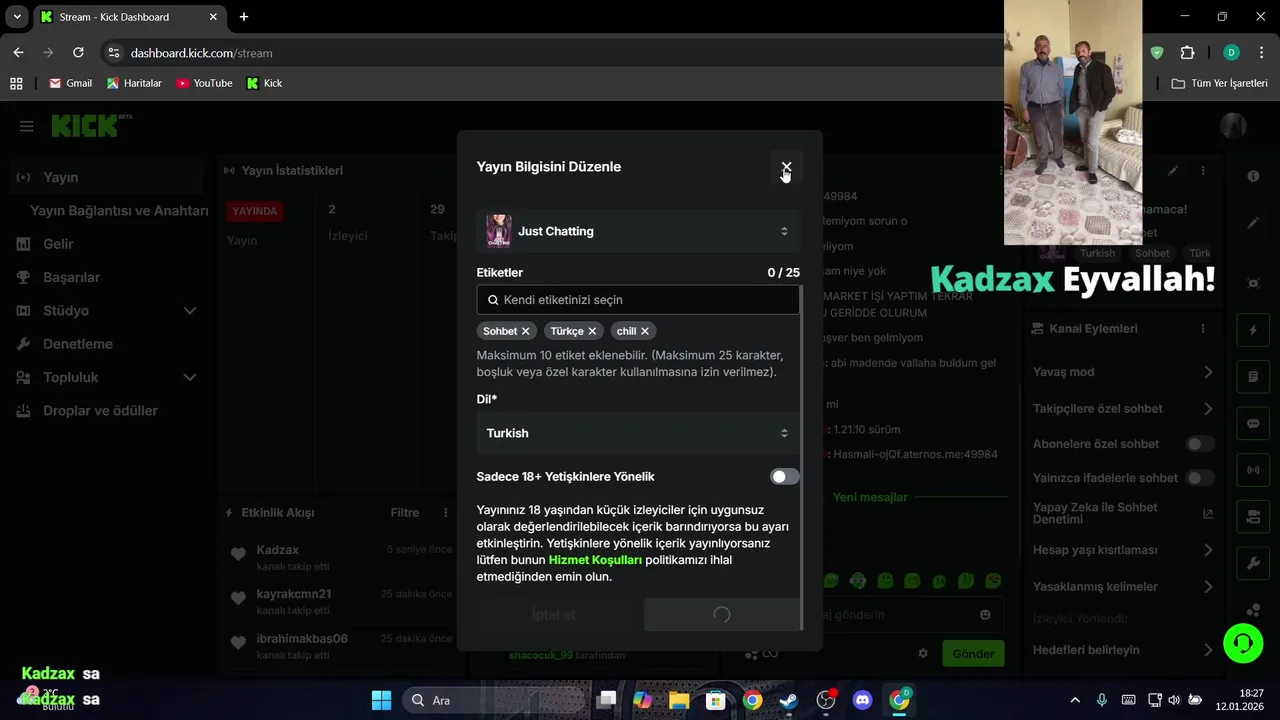Open emoji picker in chat input
This screenshot has height=720, width=1280.
(x=985, y=615)
